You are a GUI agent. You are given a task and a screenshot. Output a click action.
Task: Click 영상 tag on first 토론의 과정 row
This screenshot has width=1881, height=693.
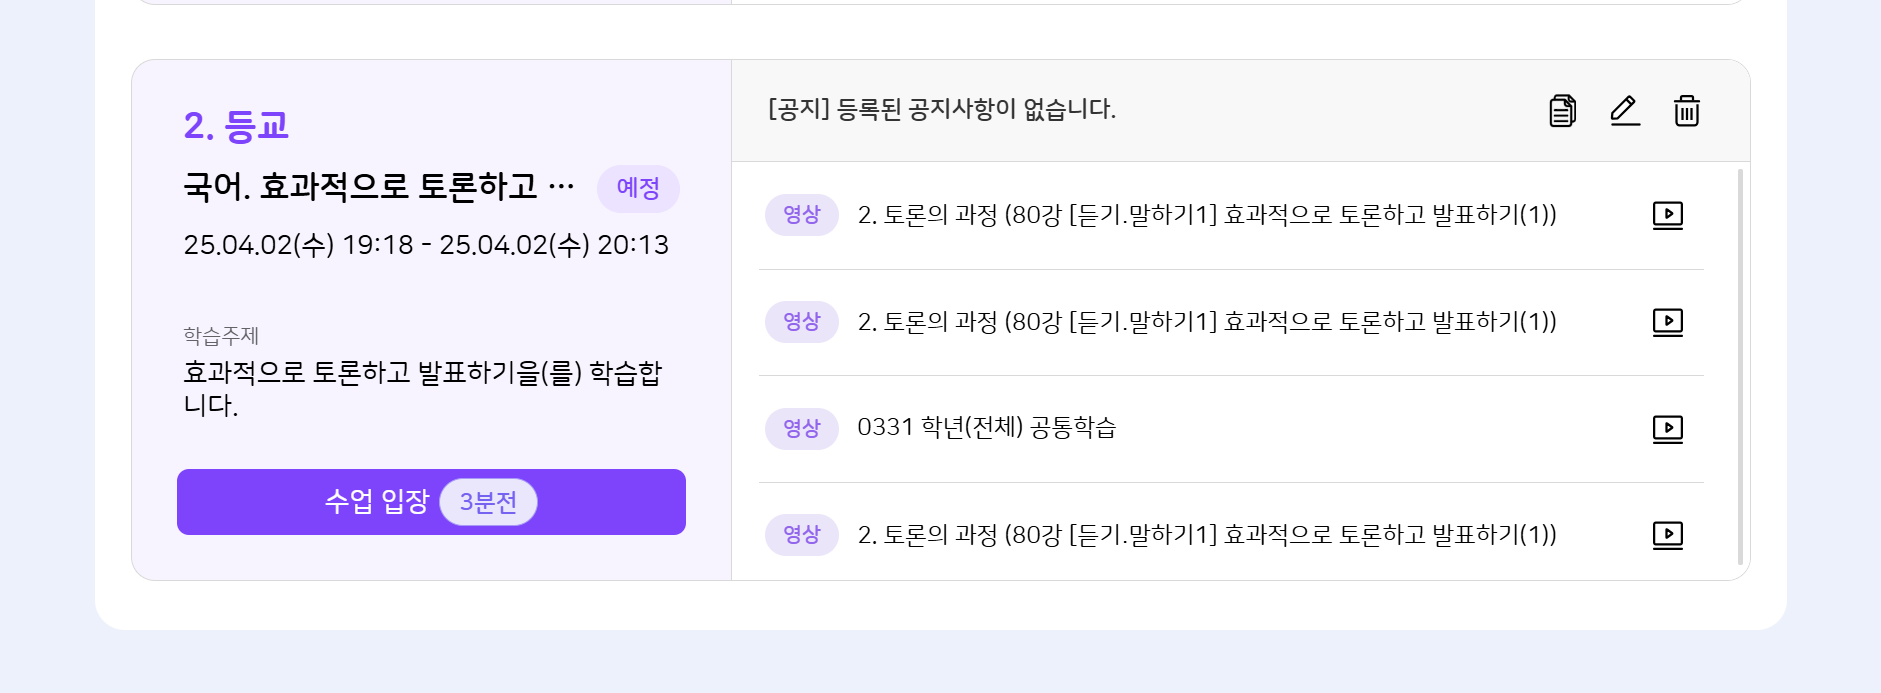(801, 215)
